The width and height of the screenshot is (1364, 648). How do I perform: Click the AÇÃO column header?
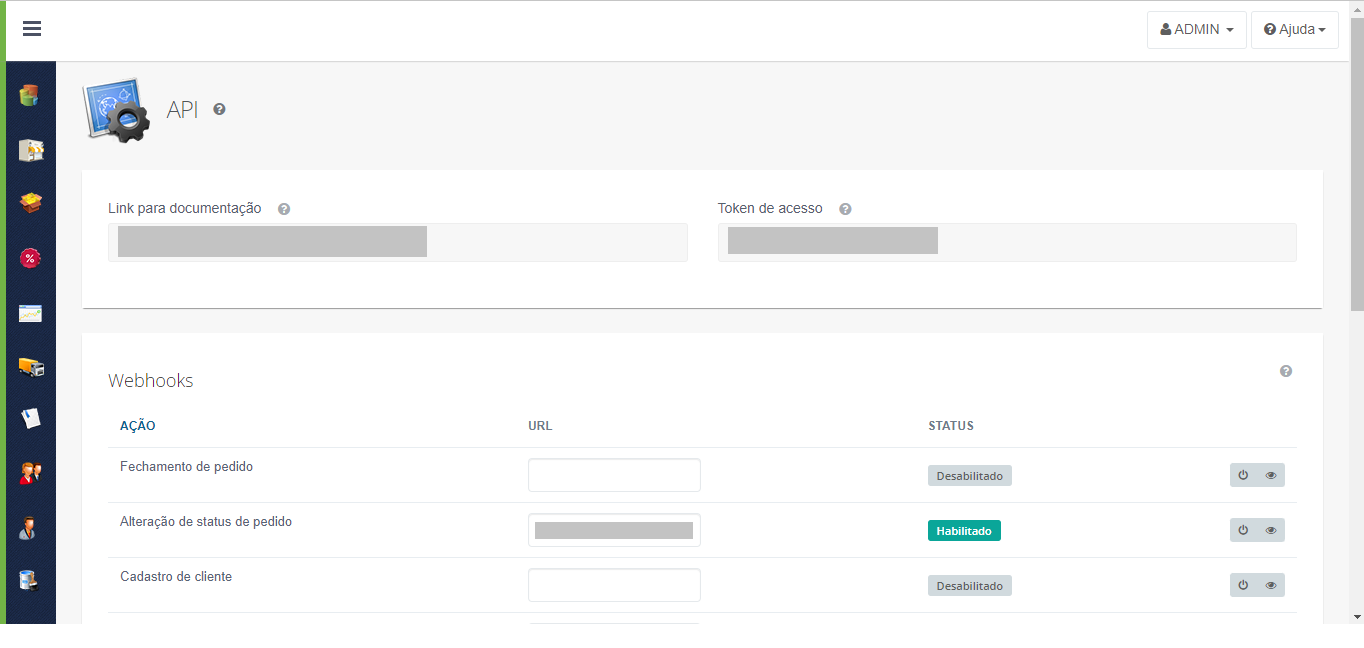point(138,426)
